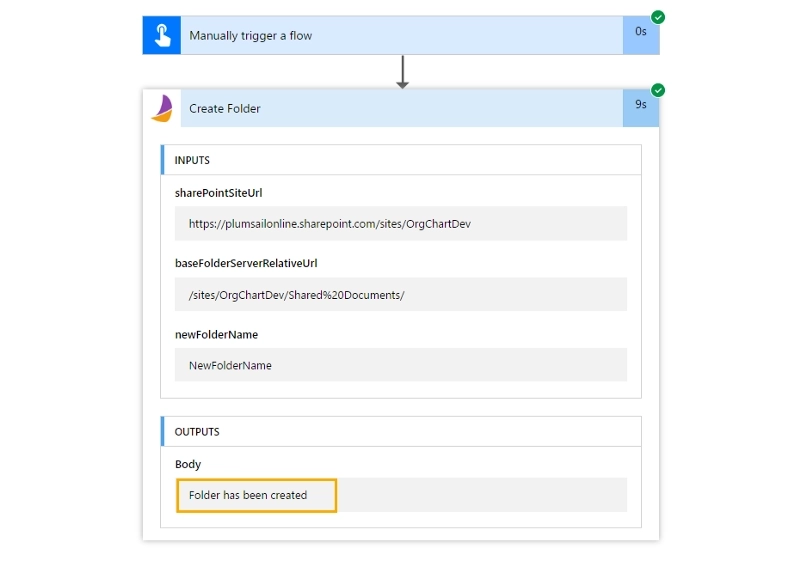Click the newFolderName value field

401,365
